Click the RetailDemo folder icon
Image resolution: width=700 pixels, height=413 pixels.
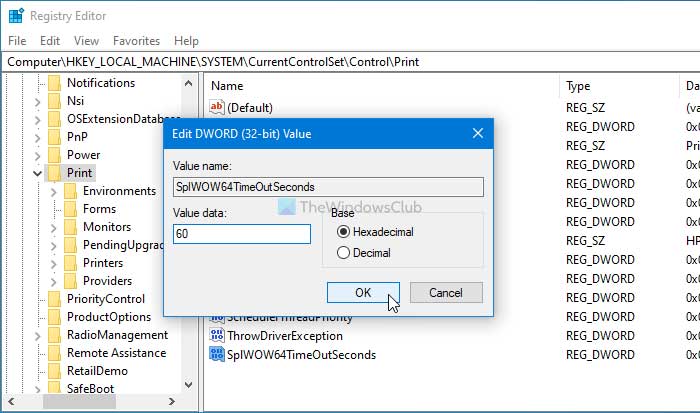[54, 371]
